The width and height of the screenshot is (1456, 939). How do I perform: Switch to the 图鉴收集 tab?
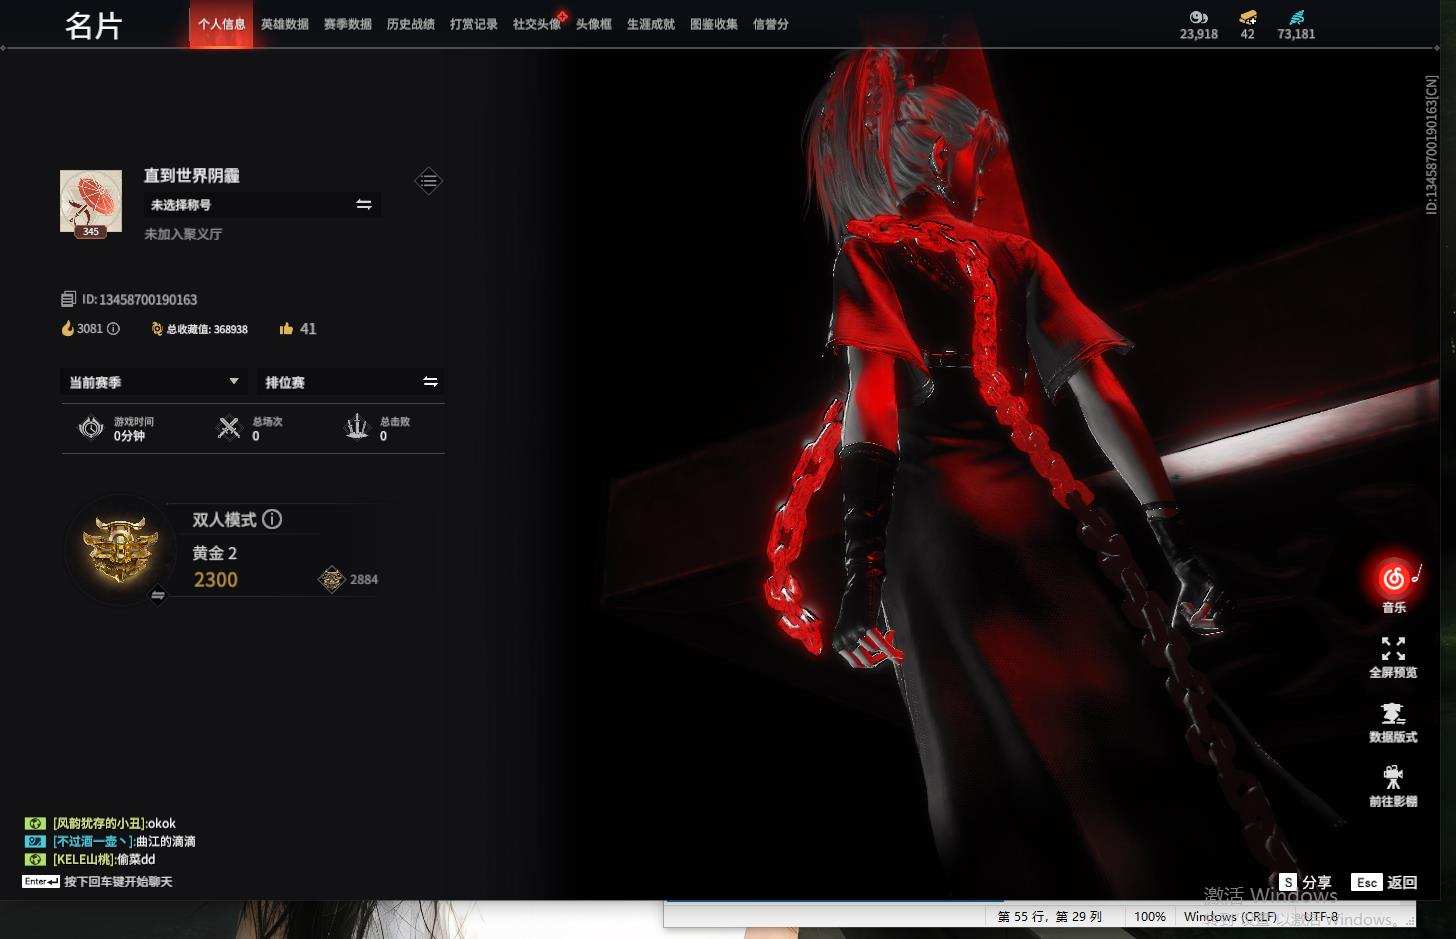click(x=714, y=24)
